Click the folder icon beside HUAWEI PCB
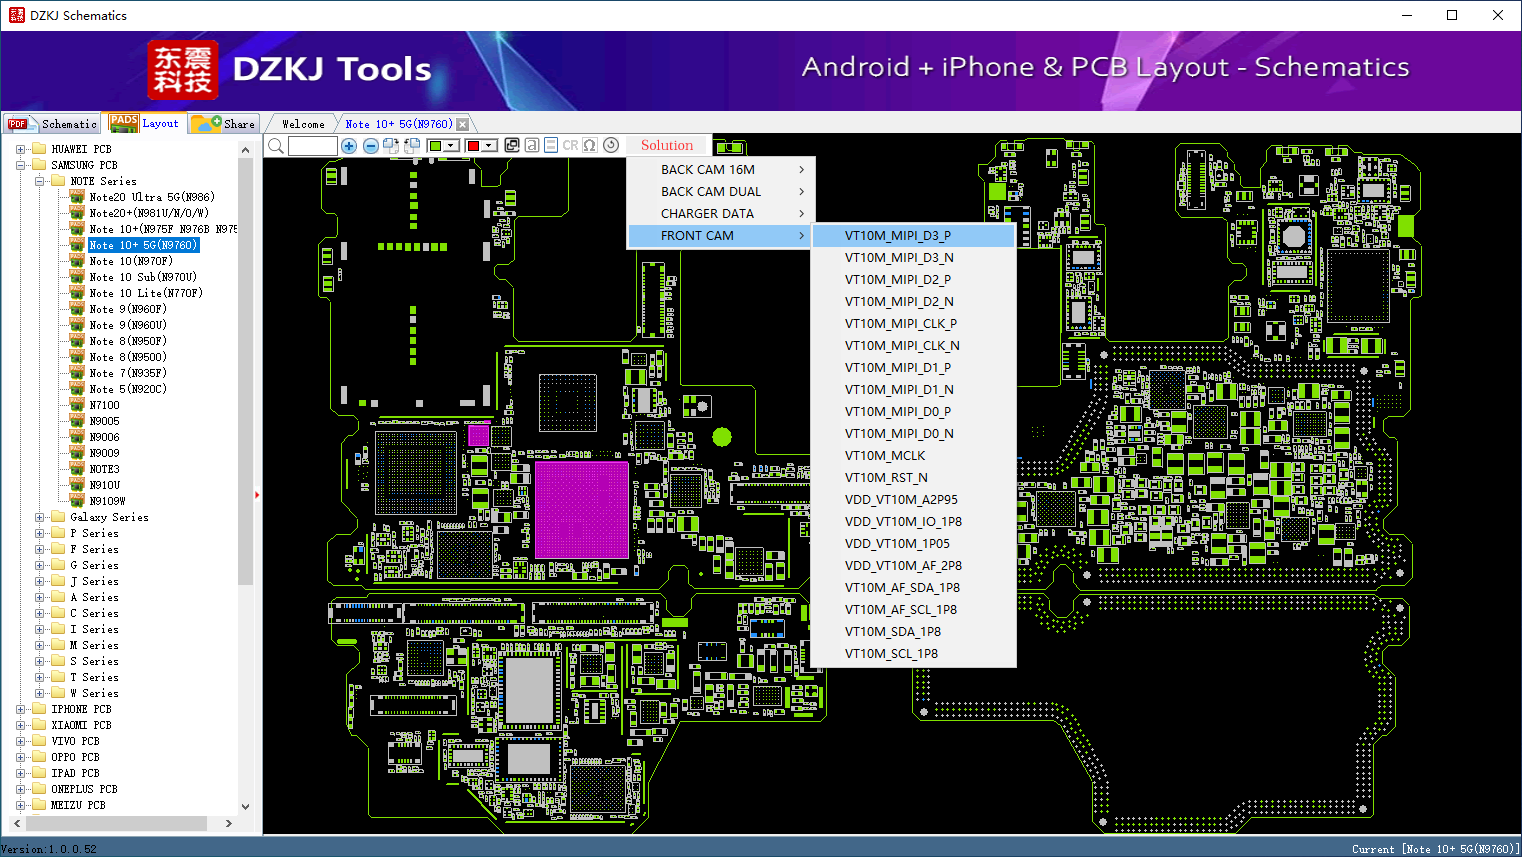1522x857 pixels. pyautogui.click(x=39, y=149)
